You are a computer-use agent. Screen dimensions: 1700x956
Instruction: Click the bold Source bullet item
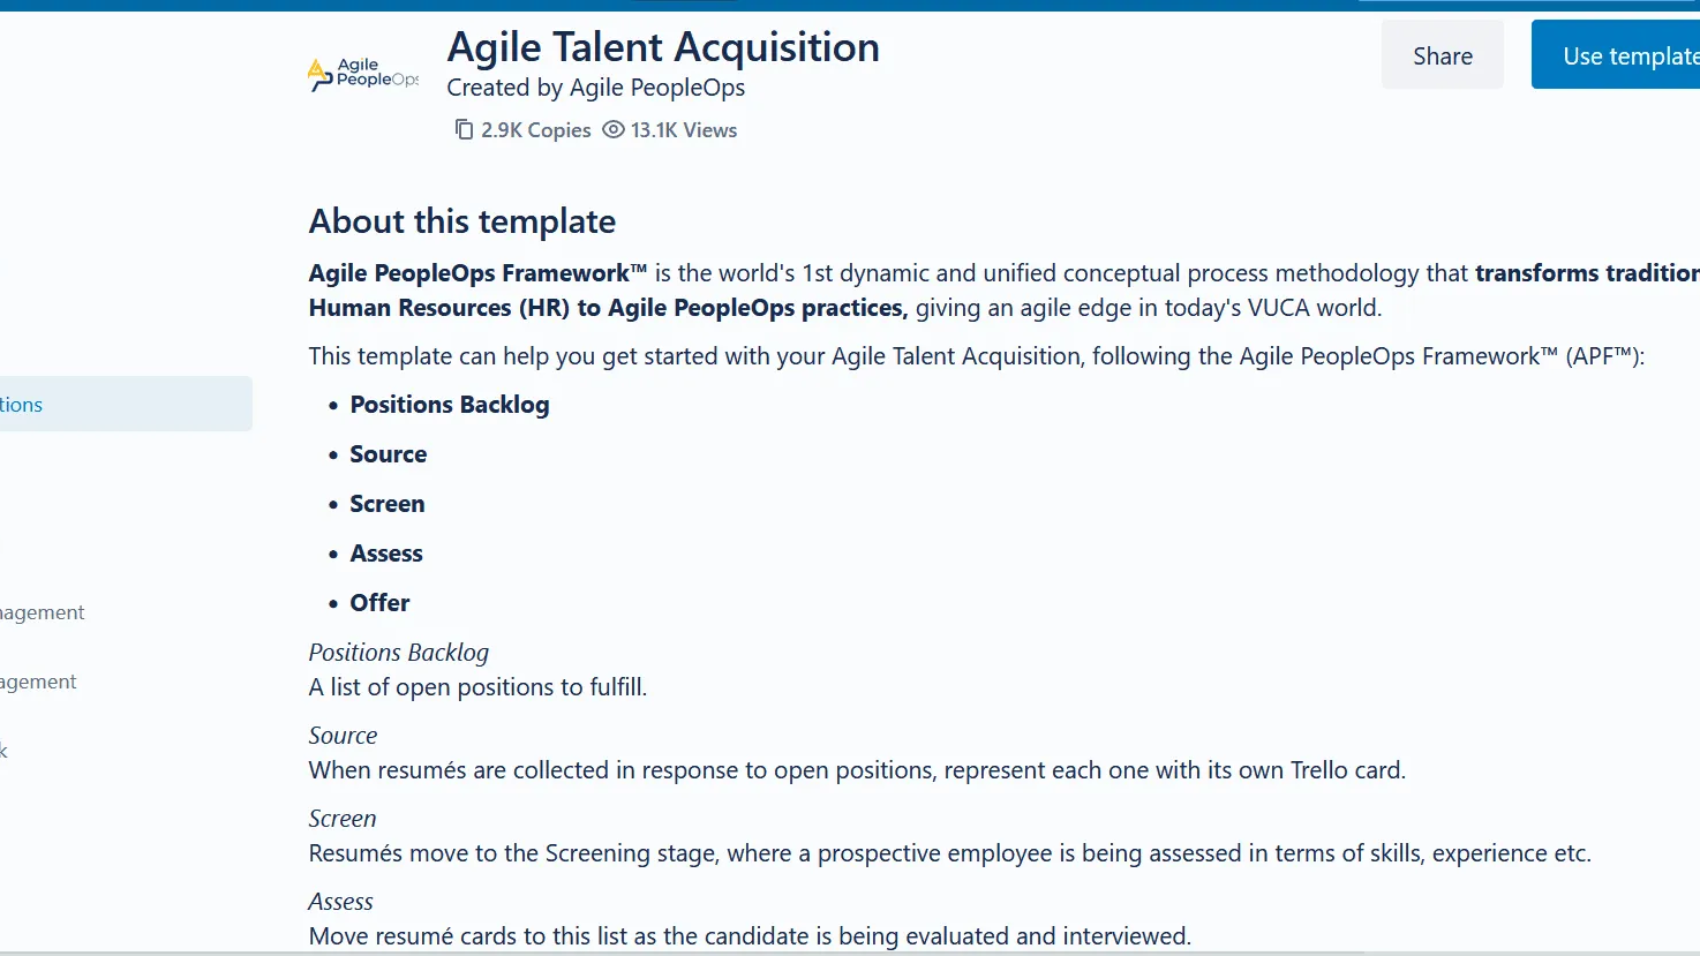click(x=388, y=454)
